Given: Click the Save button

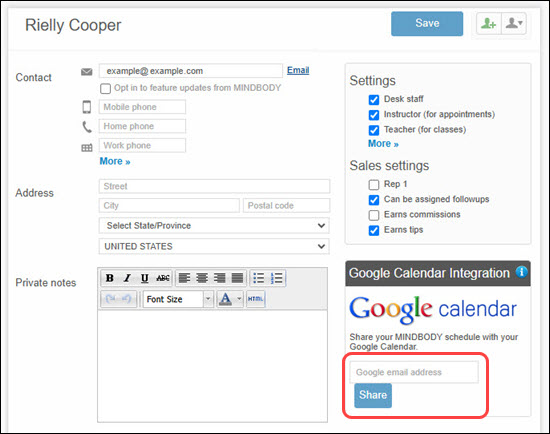Looking at the screenshot, I should coord(427,24).
